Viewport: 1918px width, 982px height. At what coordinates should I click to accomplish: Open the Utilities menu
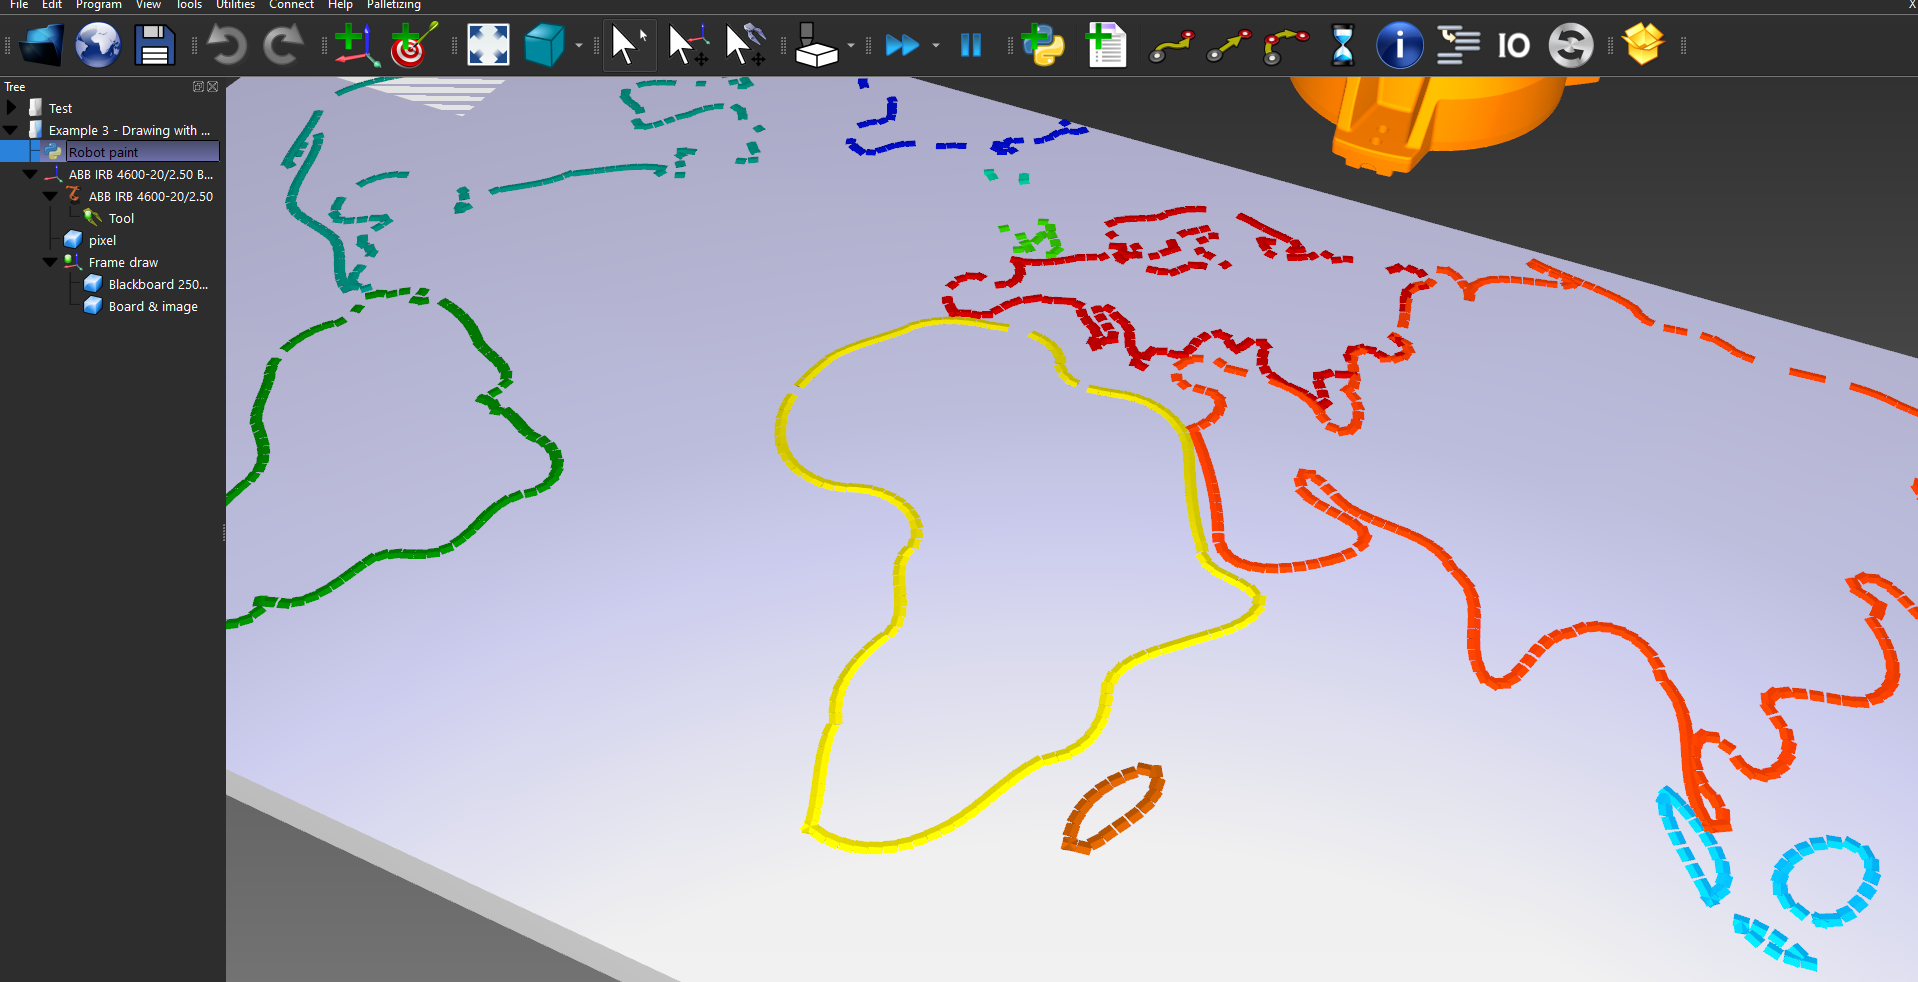[x=235, y=5]
